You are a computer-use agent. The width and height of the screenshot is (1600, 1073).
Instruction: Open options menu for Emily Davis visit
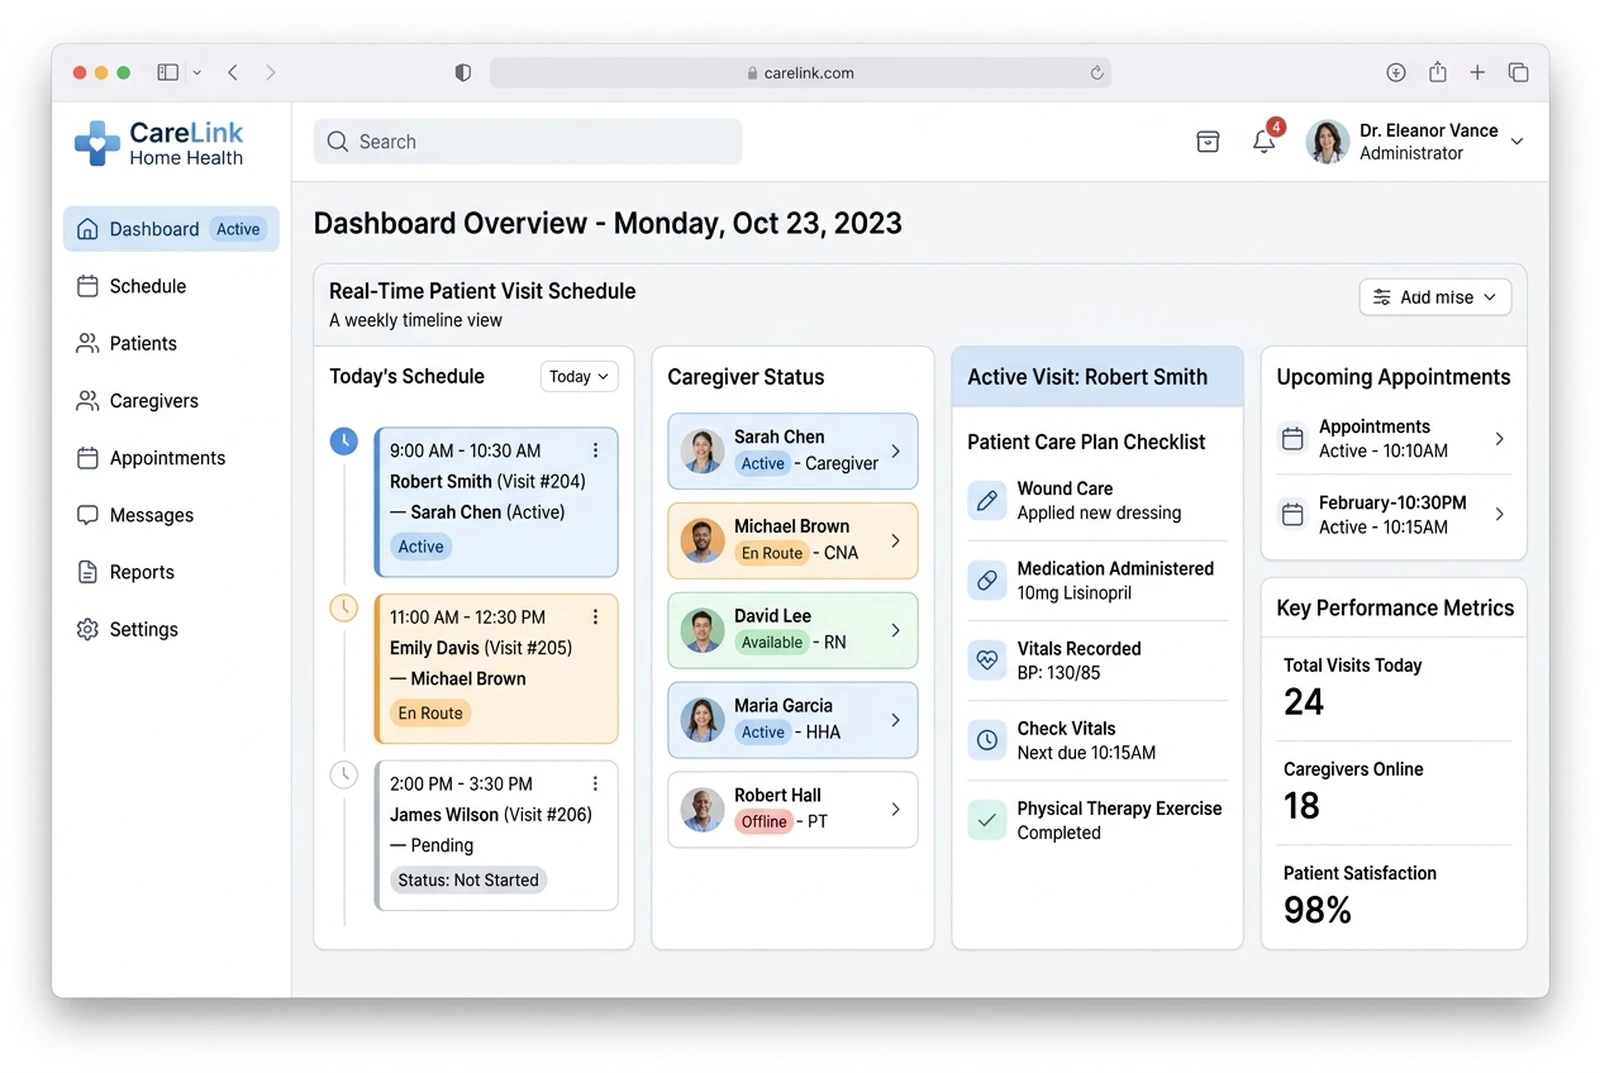click(x=595, y=617)
